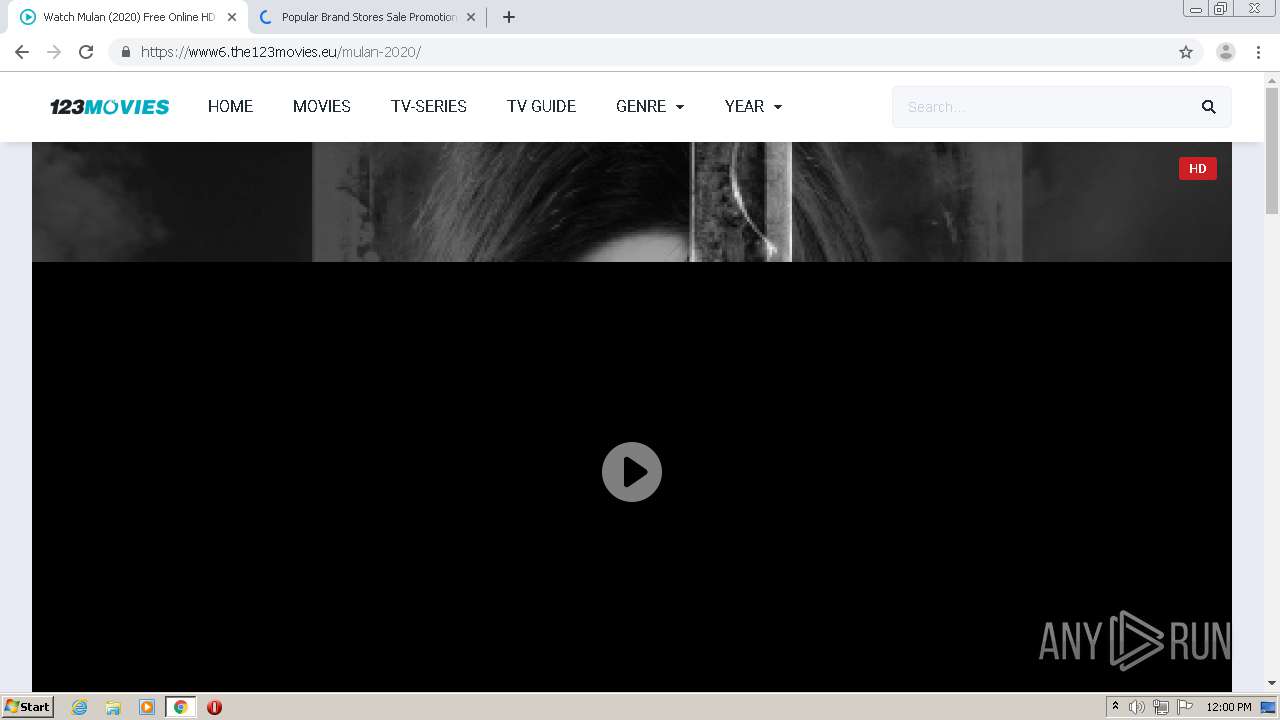Open Chrome three-dot menu
The height and width of the screenshot is (720, 1280).
[1258, 52]
